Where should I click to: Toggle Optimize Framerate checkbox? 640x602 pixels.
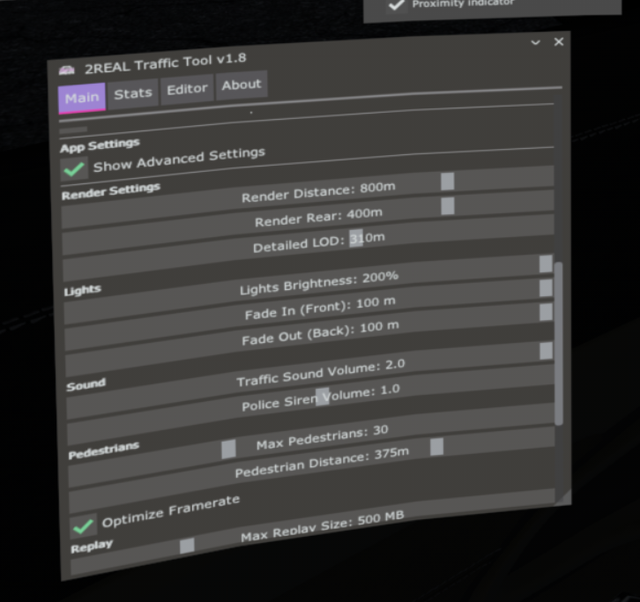83,526
